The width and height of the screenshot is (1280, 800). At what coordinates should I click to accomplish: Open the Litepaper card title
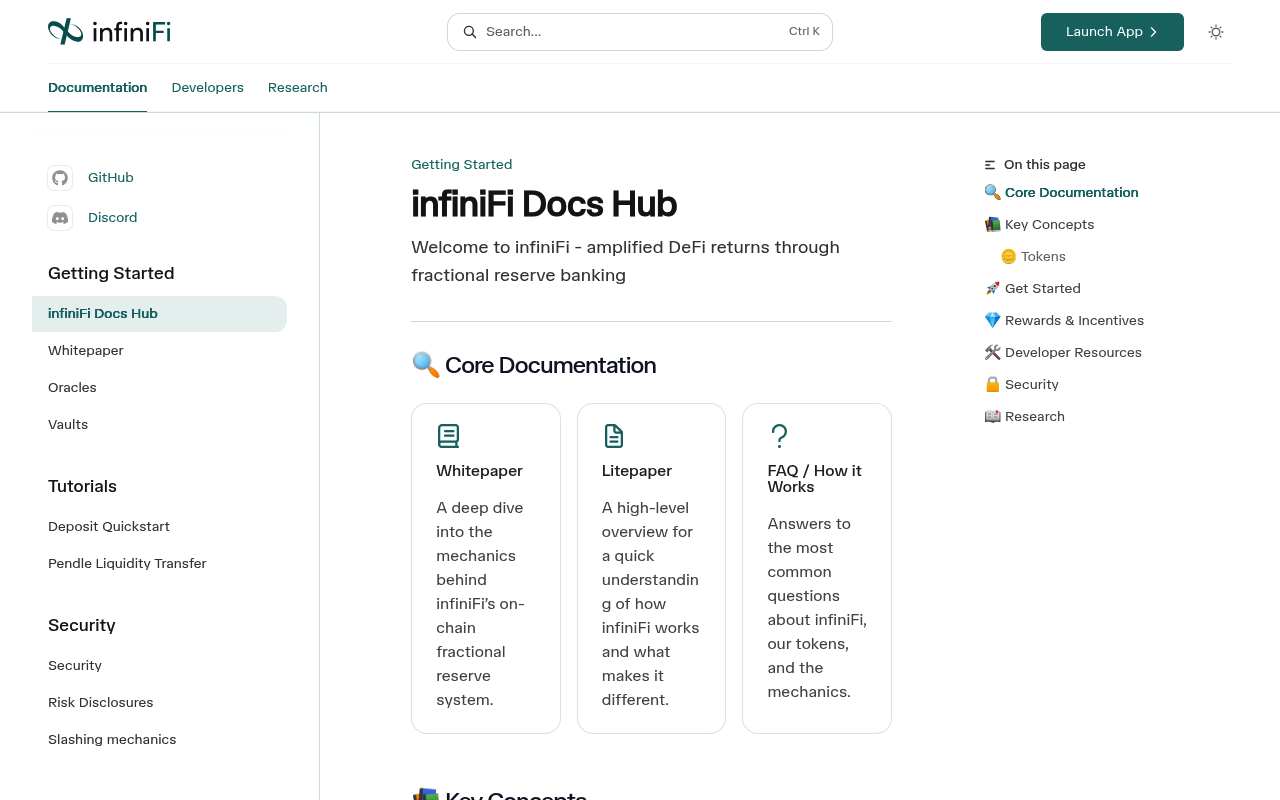pyautogui.click(x=637, y=471)
